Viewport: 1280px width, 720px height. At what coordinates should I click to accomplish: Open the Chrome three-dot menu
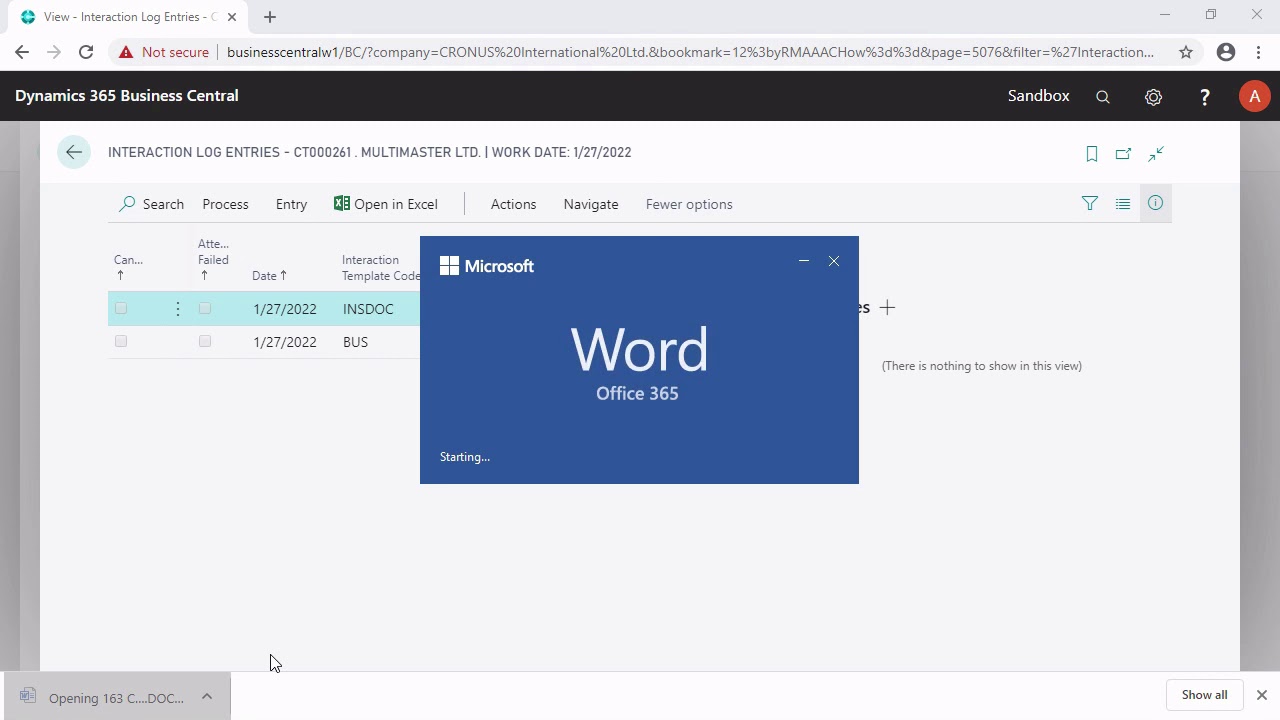1258,52
